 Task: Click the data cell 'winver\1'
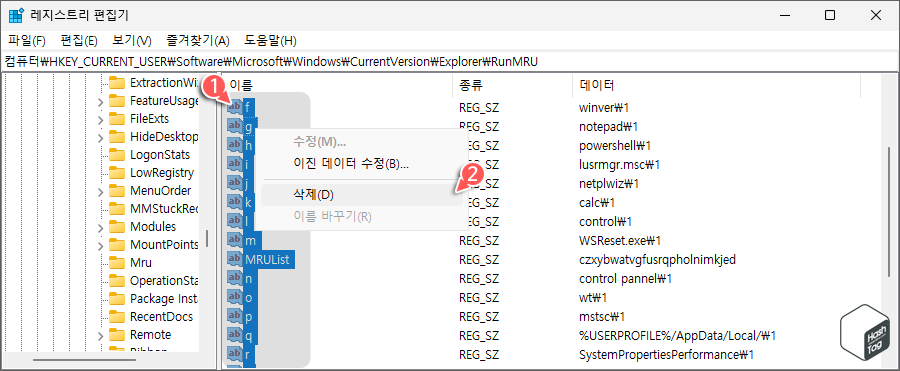(605, 107)
